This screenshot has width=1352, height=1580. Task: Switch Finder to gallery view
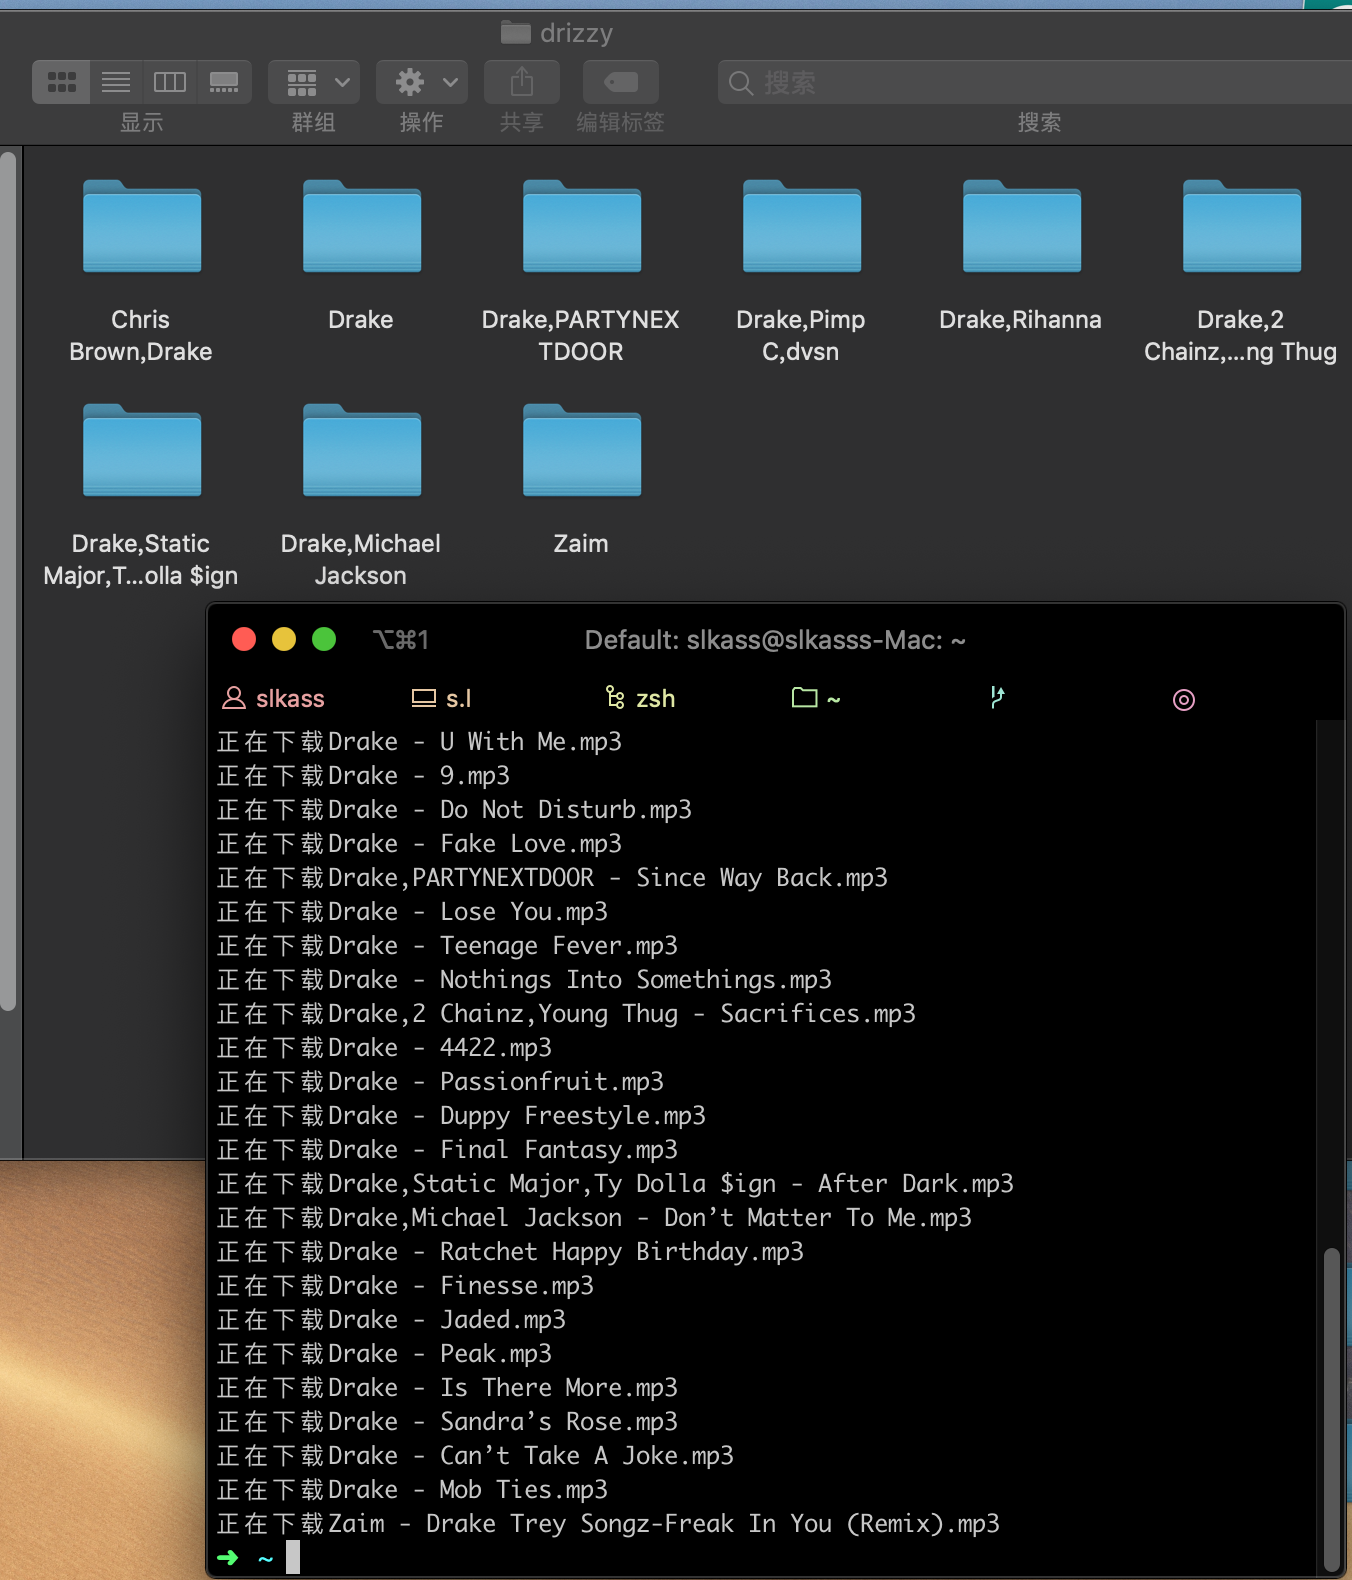tap(224, 82)
